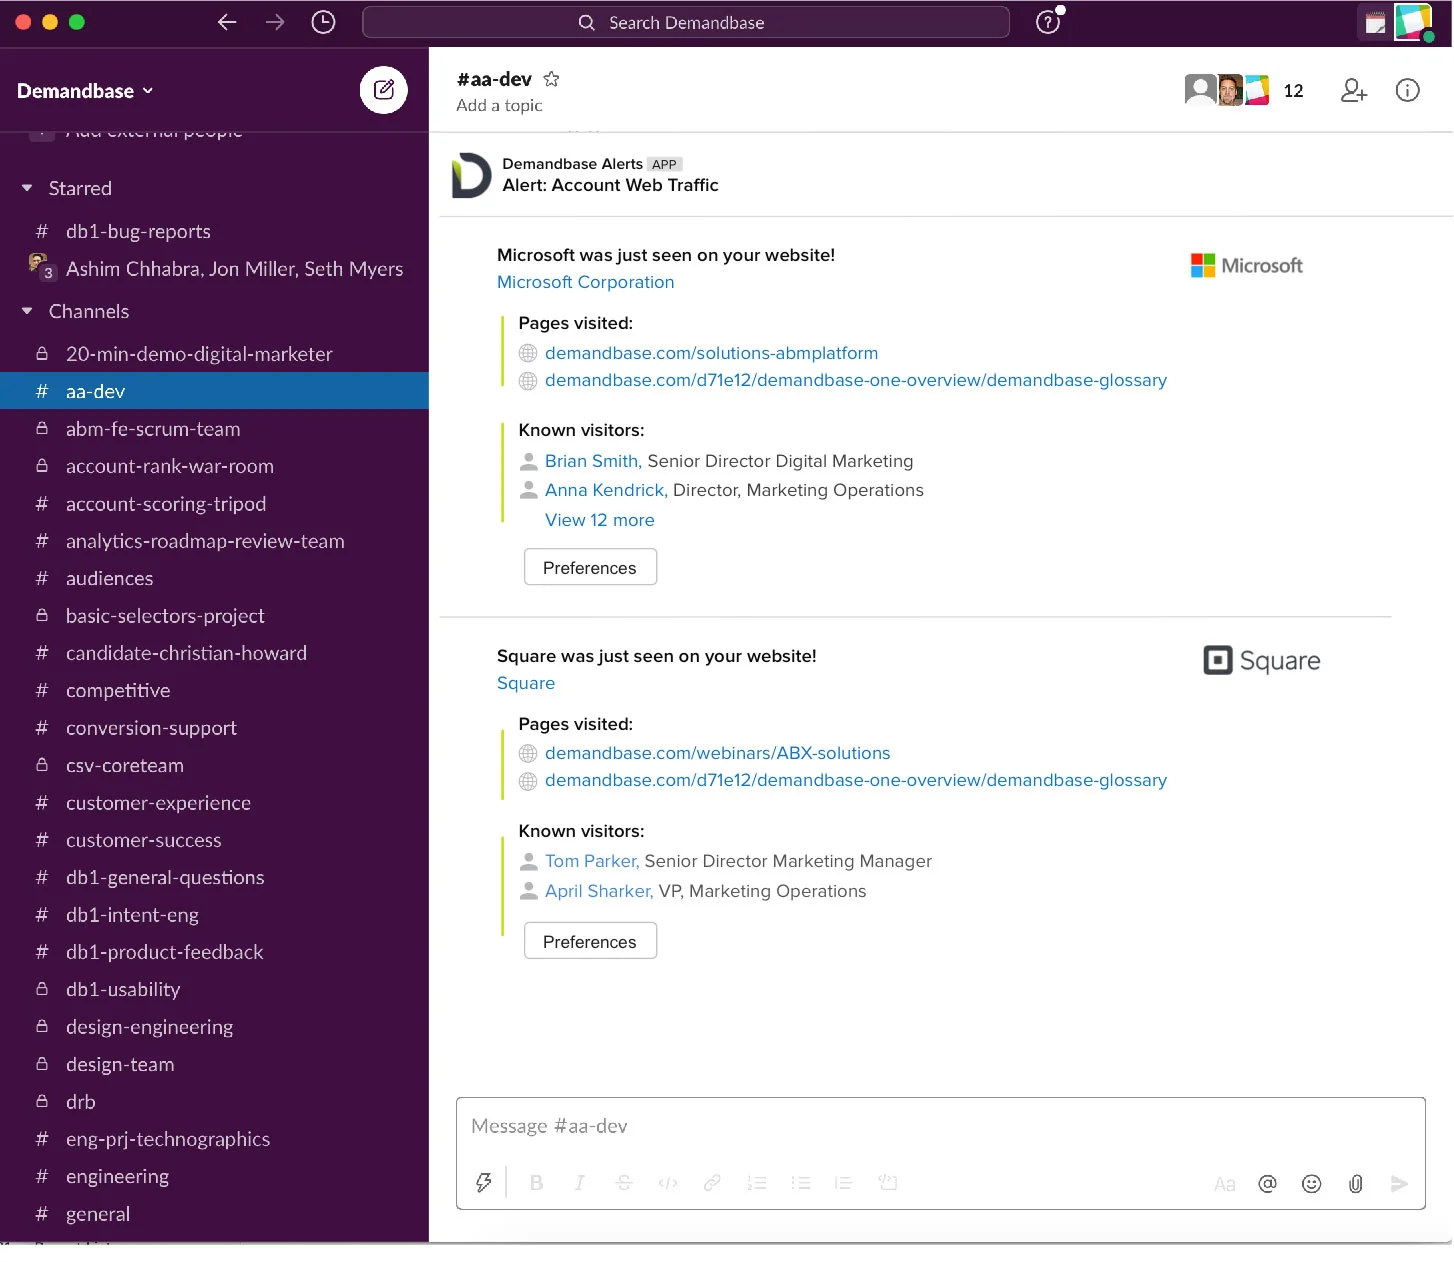Open April Sharker's profile link
Viewport: 1454px width, 1262px height.
coord(598,891)
